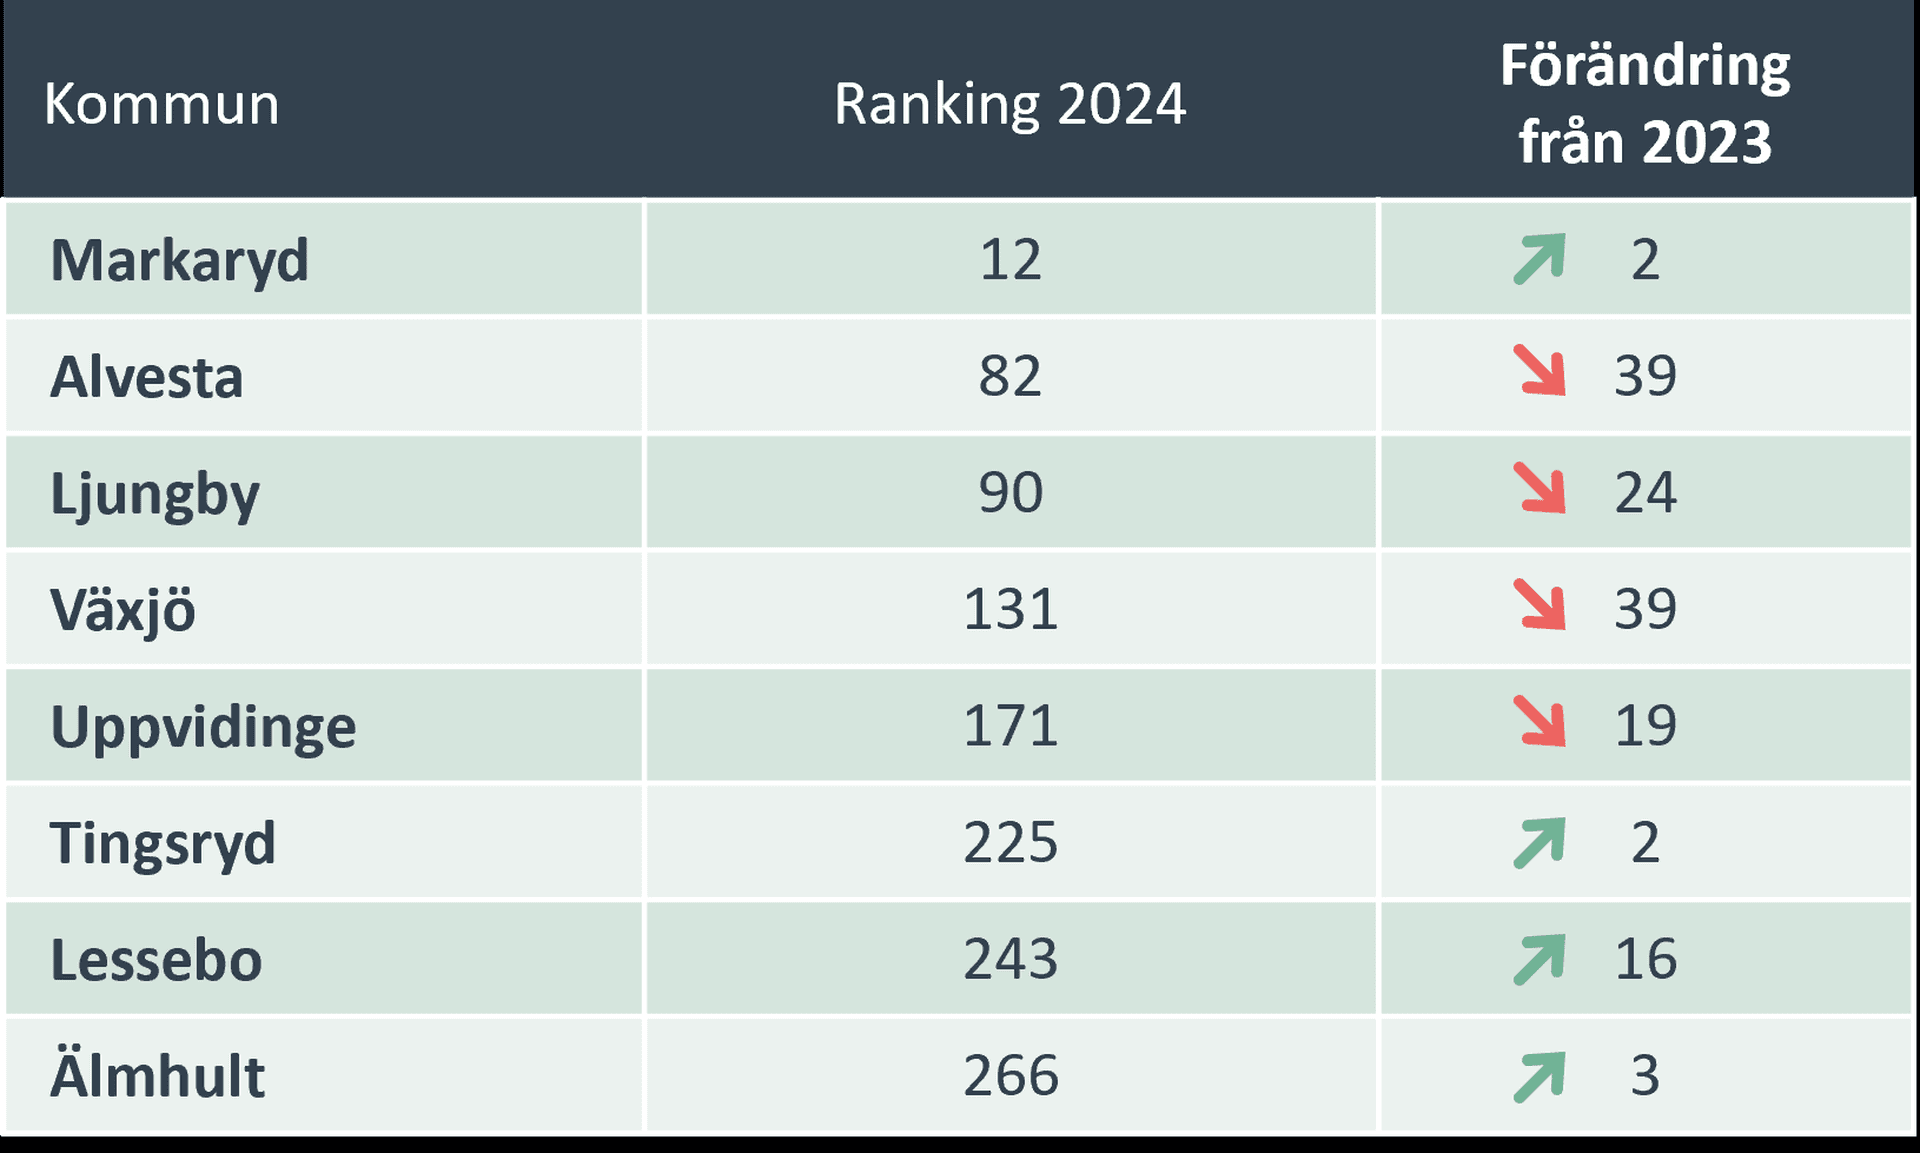Click Älmhult's green up arrow

(1539, 1077)
